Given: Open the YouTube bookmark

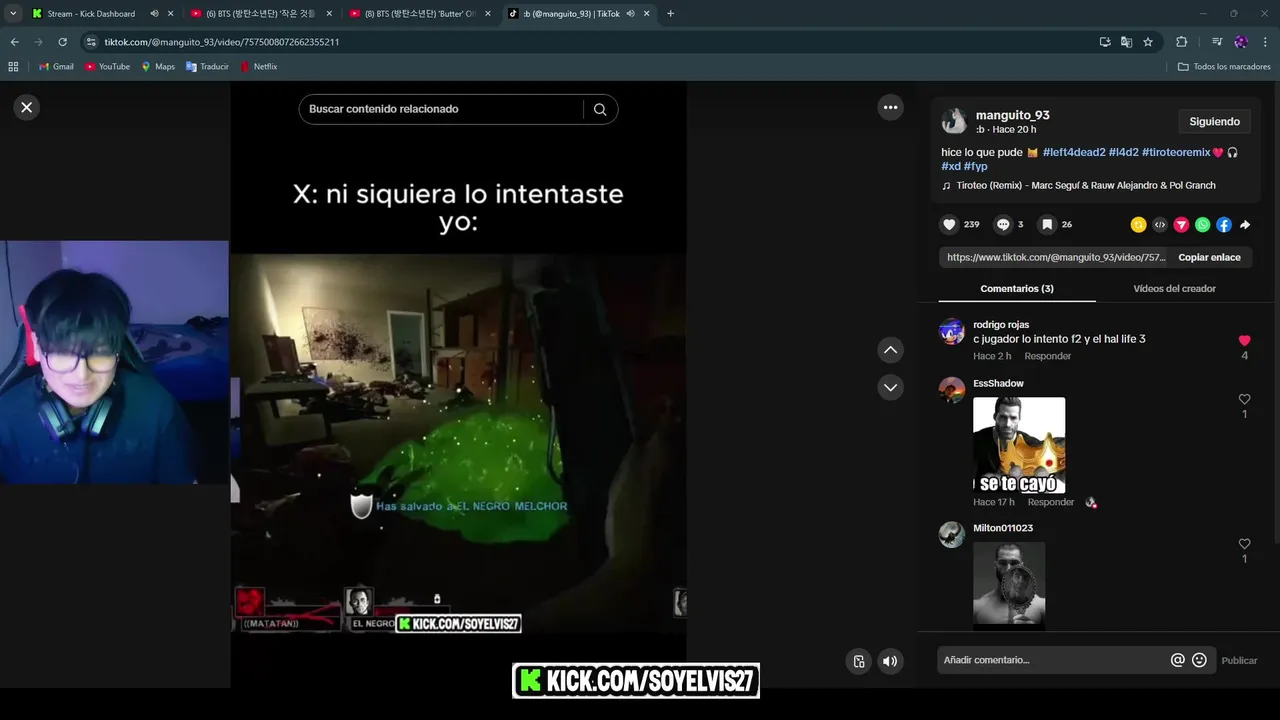Looking at the screenshot, I should pos(107,67).
